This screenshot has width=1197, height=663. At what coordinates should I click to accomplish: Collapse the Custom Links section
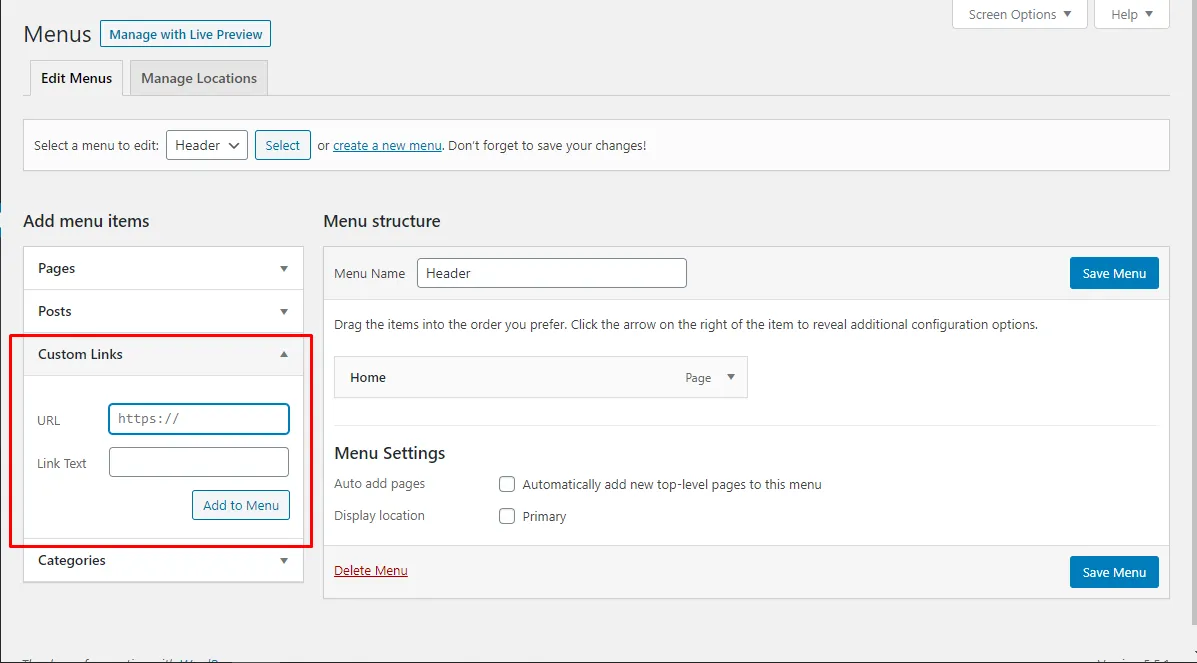[284, 355]
